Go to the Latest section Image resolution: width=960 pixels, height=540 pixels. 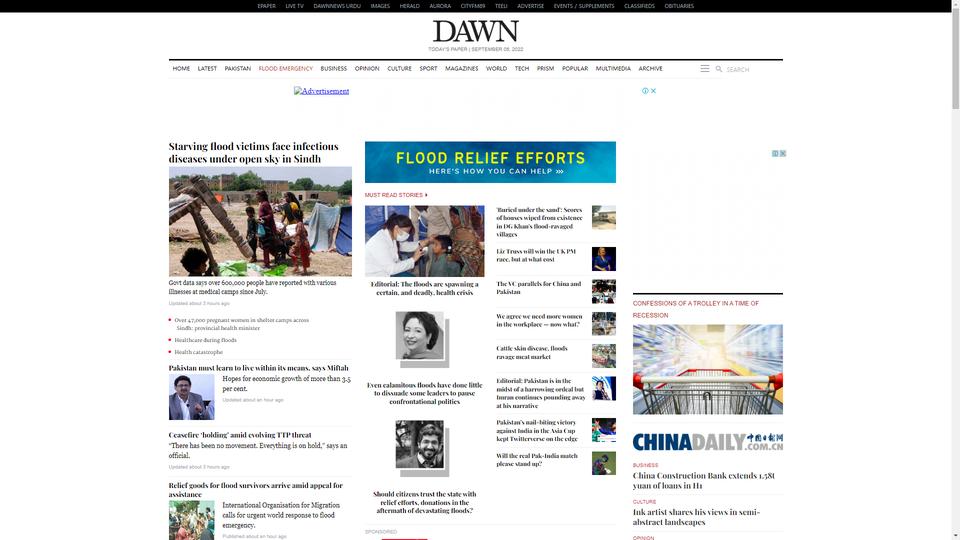coord(207,69)
